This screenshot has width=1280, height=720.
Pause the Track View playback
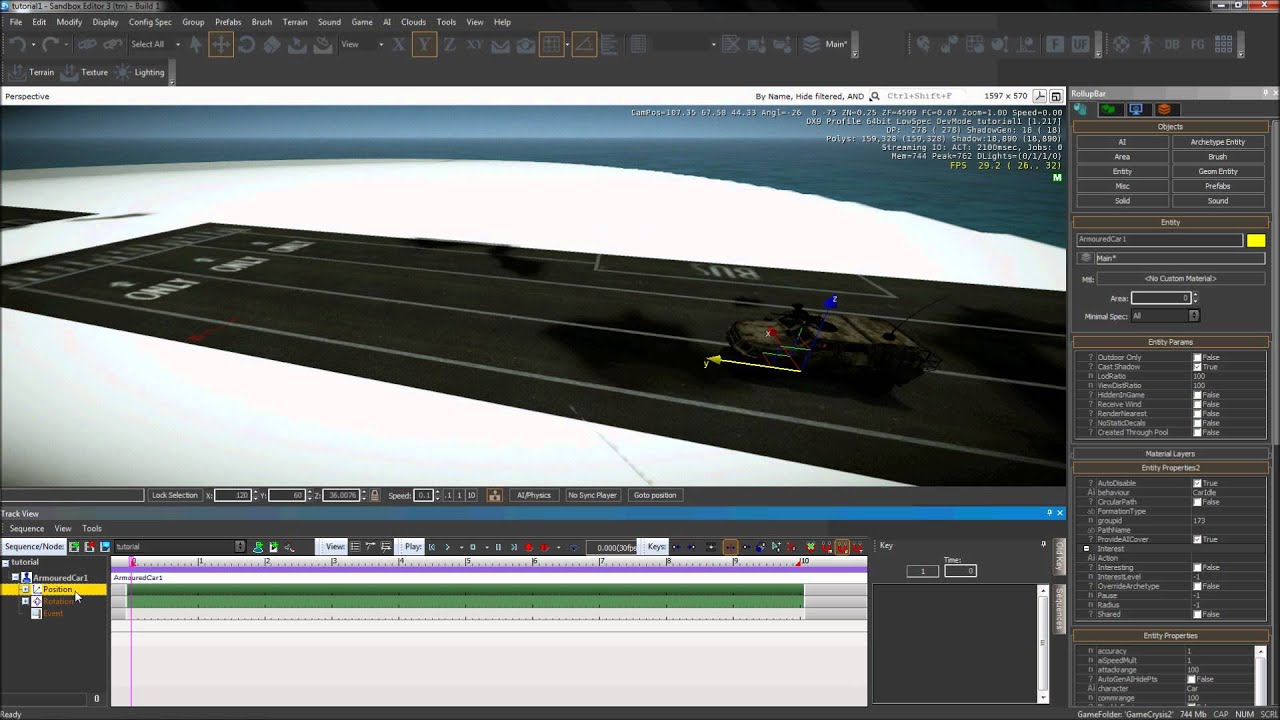click(498, 547)
